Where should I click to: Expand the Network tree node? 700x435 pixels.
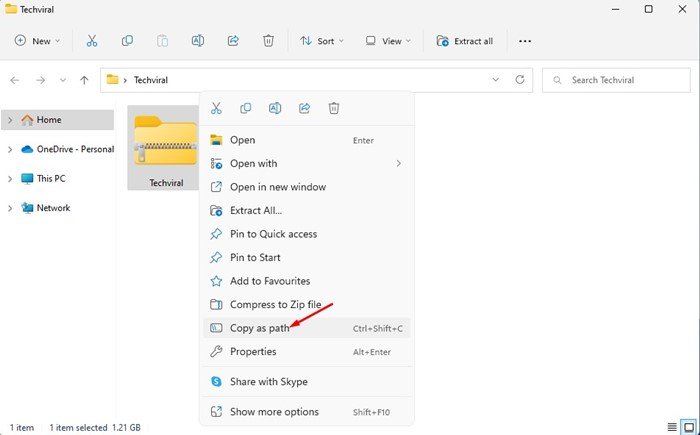10,208
